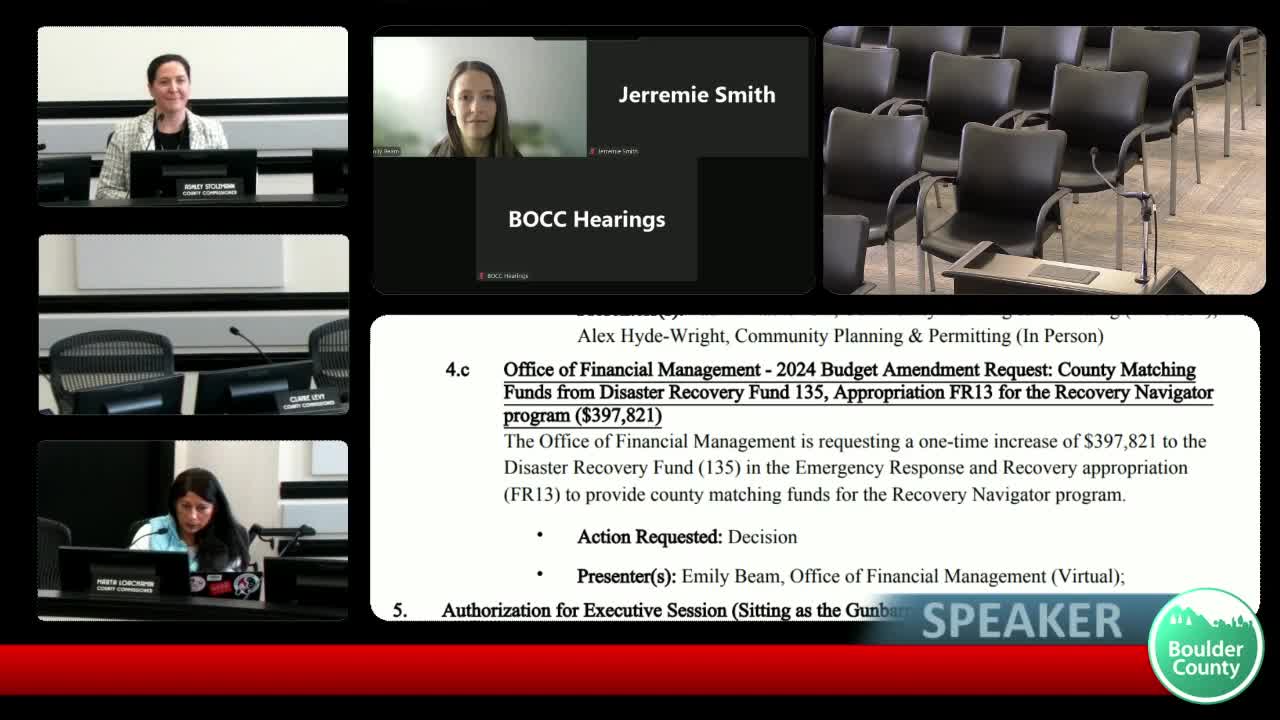Click the Ashley Stolzmann desk nameplate
The width and height of the screenshot is (1280, 720).
[x=208, y=188]
